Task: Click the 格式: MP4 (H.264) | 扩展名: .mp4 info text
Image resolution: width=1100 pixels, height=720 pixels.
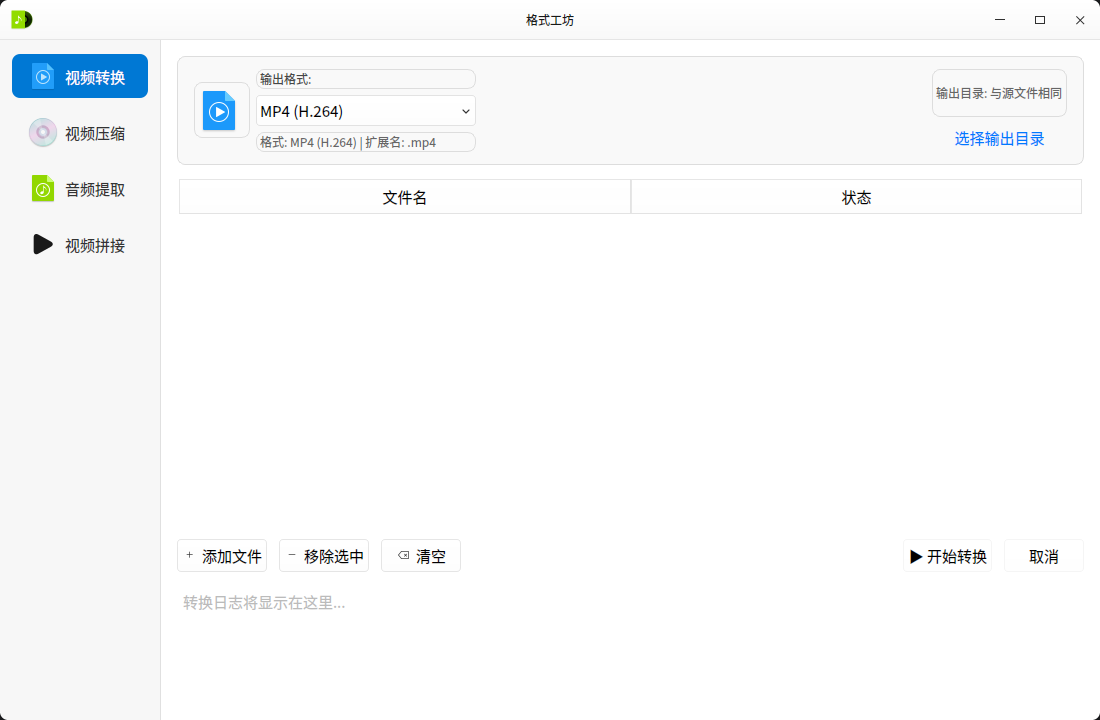Action: [x=365, y=142]
